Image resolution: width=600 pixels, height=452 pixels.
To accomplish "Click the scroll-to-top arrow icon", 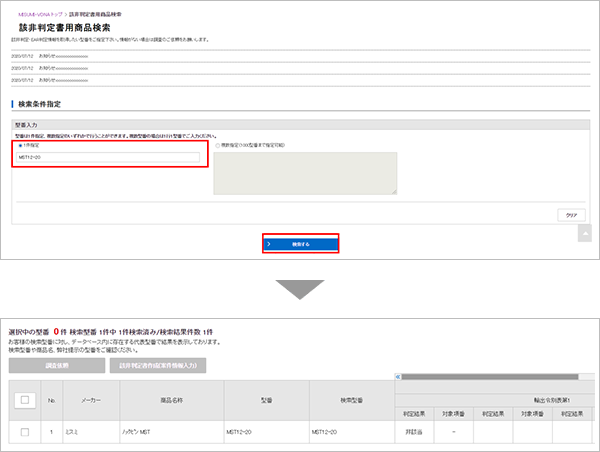I will point(584,233).
